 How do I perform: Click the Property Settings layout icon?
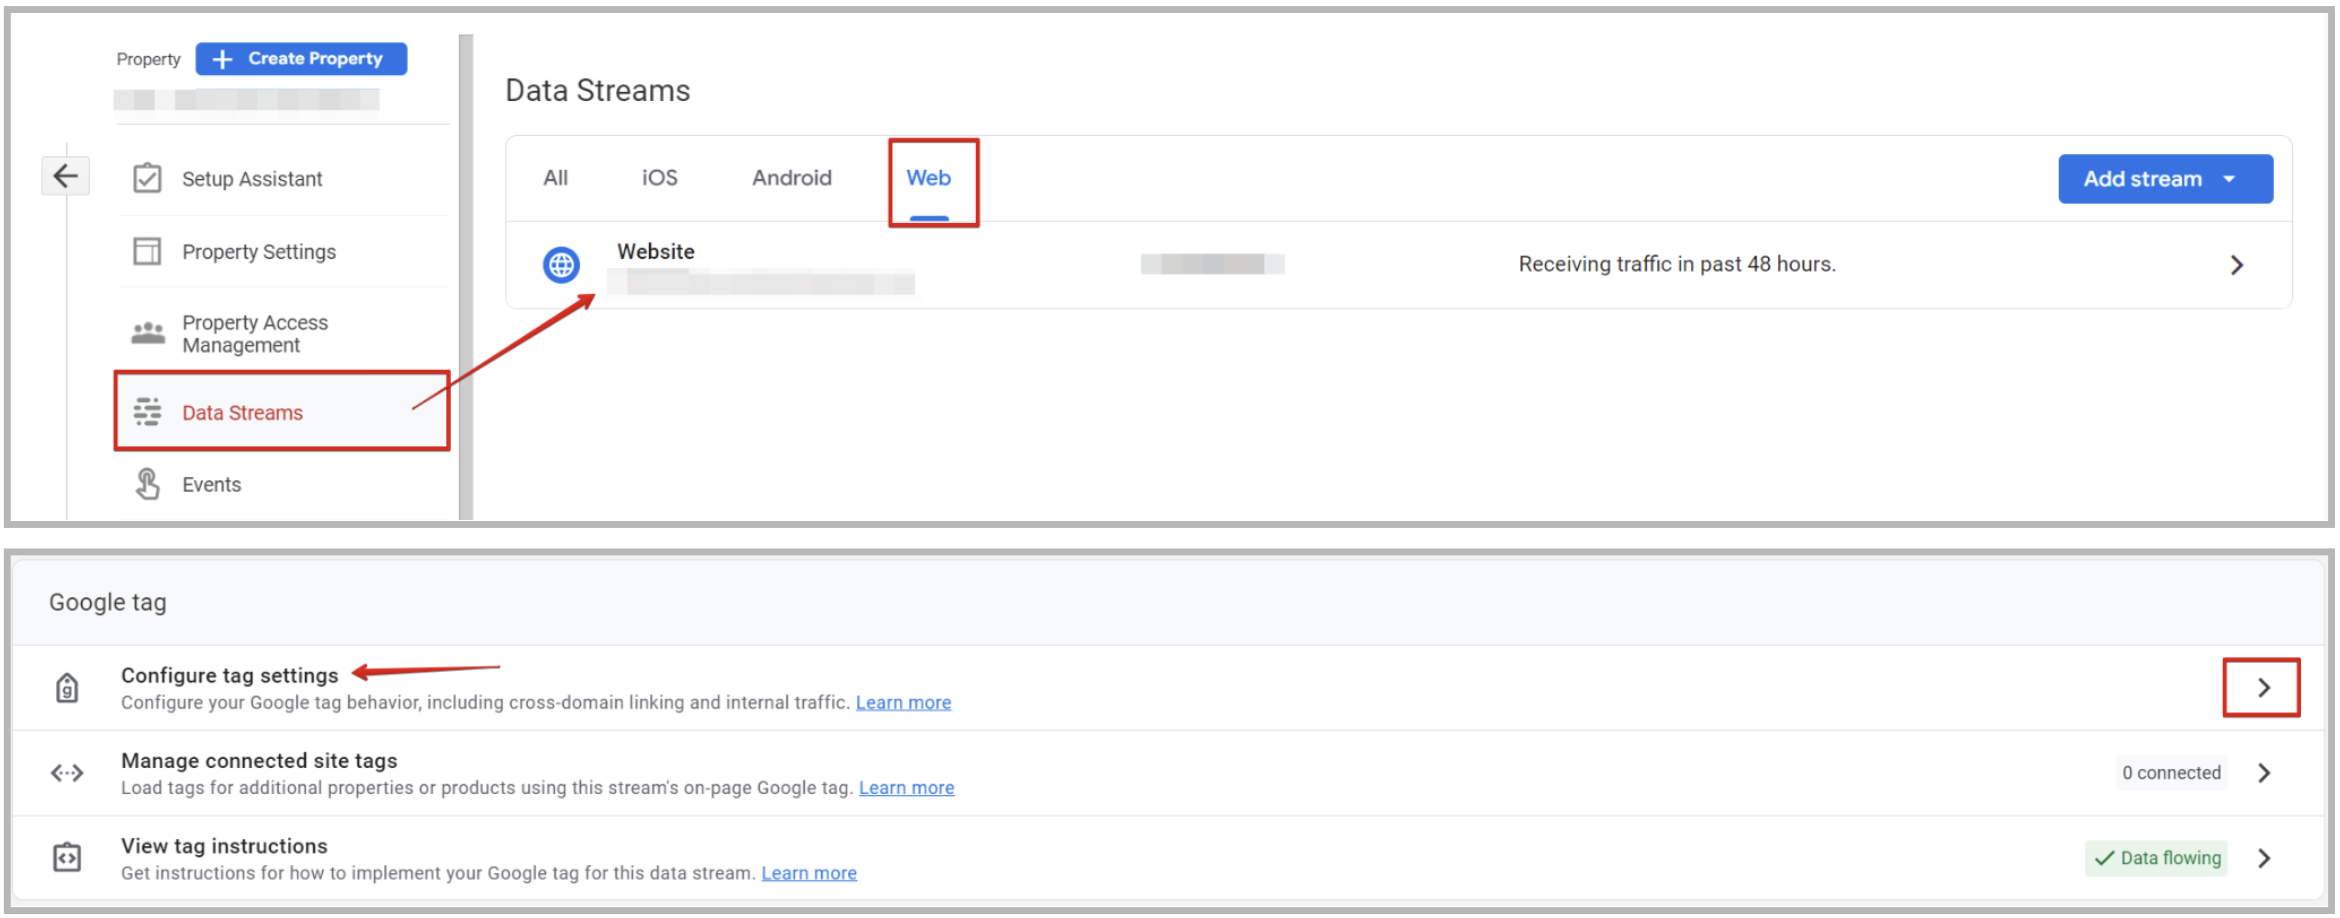pos(147,251)
